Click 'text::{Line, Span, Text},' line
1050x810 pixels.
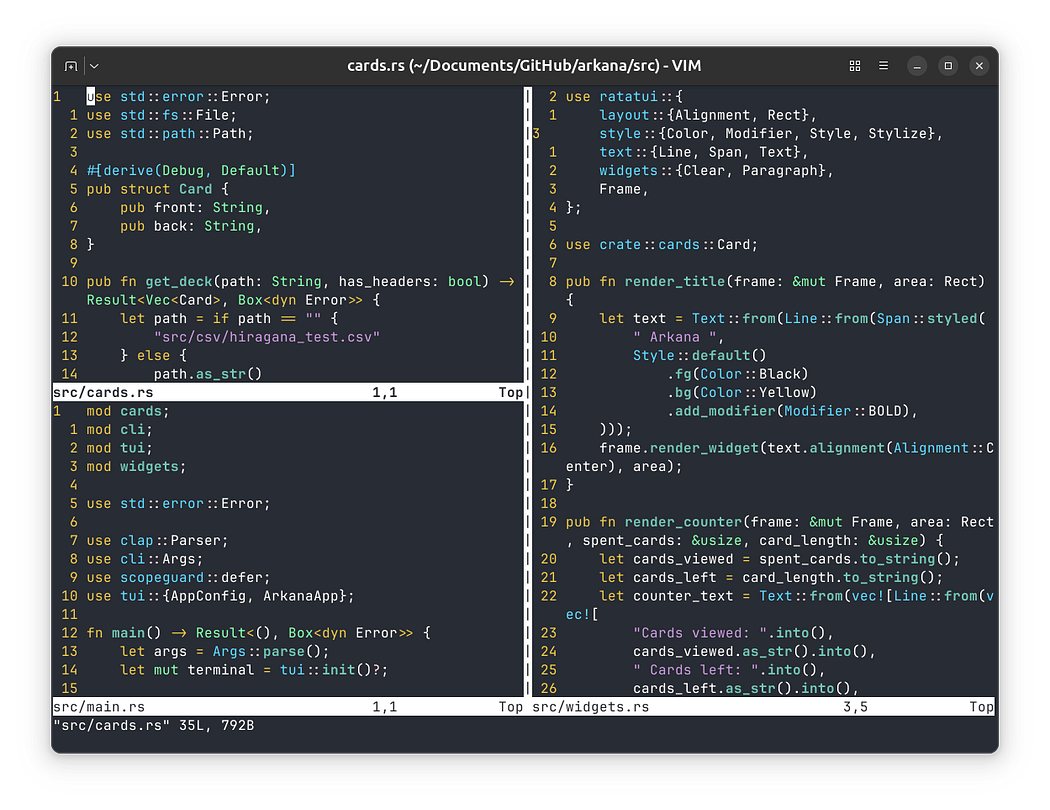click(x=704, y=152)
